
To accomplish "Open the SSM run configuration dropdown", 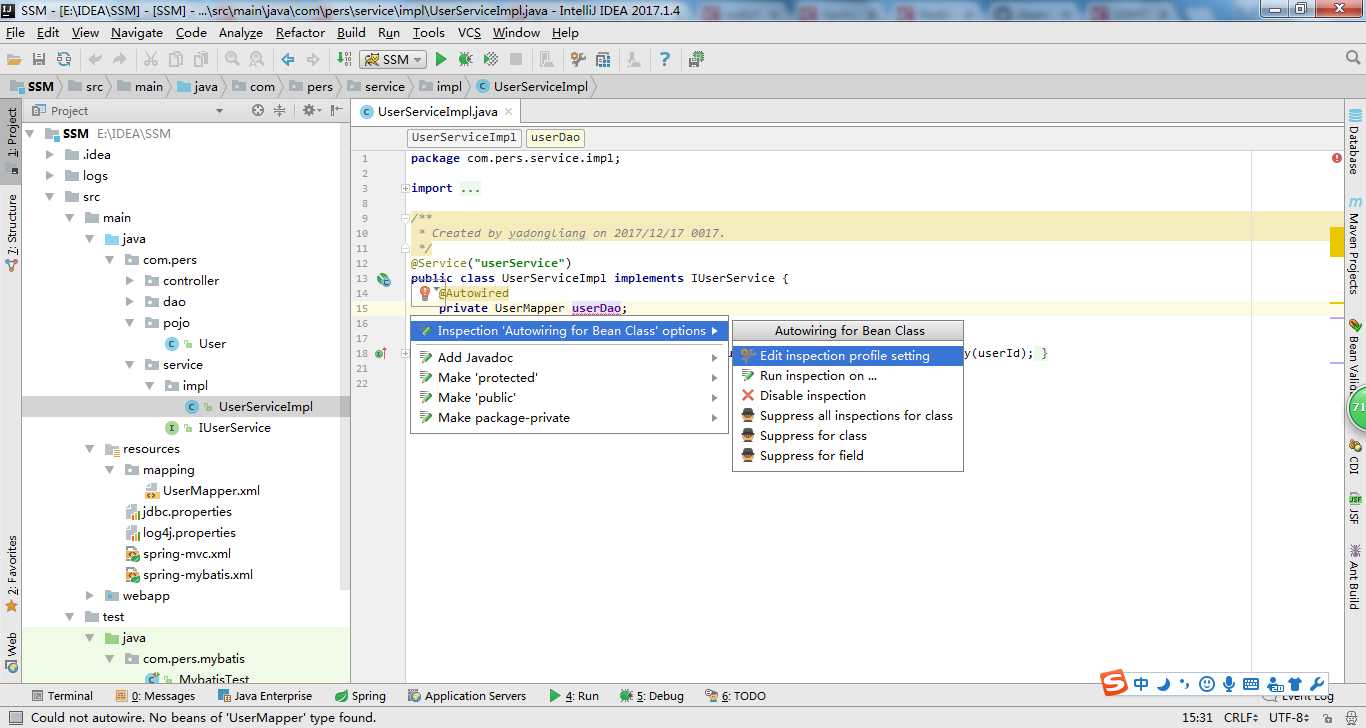I will [x=394, y=60].
